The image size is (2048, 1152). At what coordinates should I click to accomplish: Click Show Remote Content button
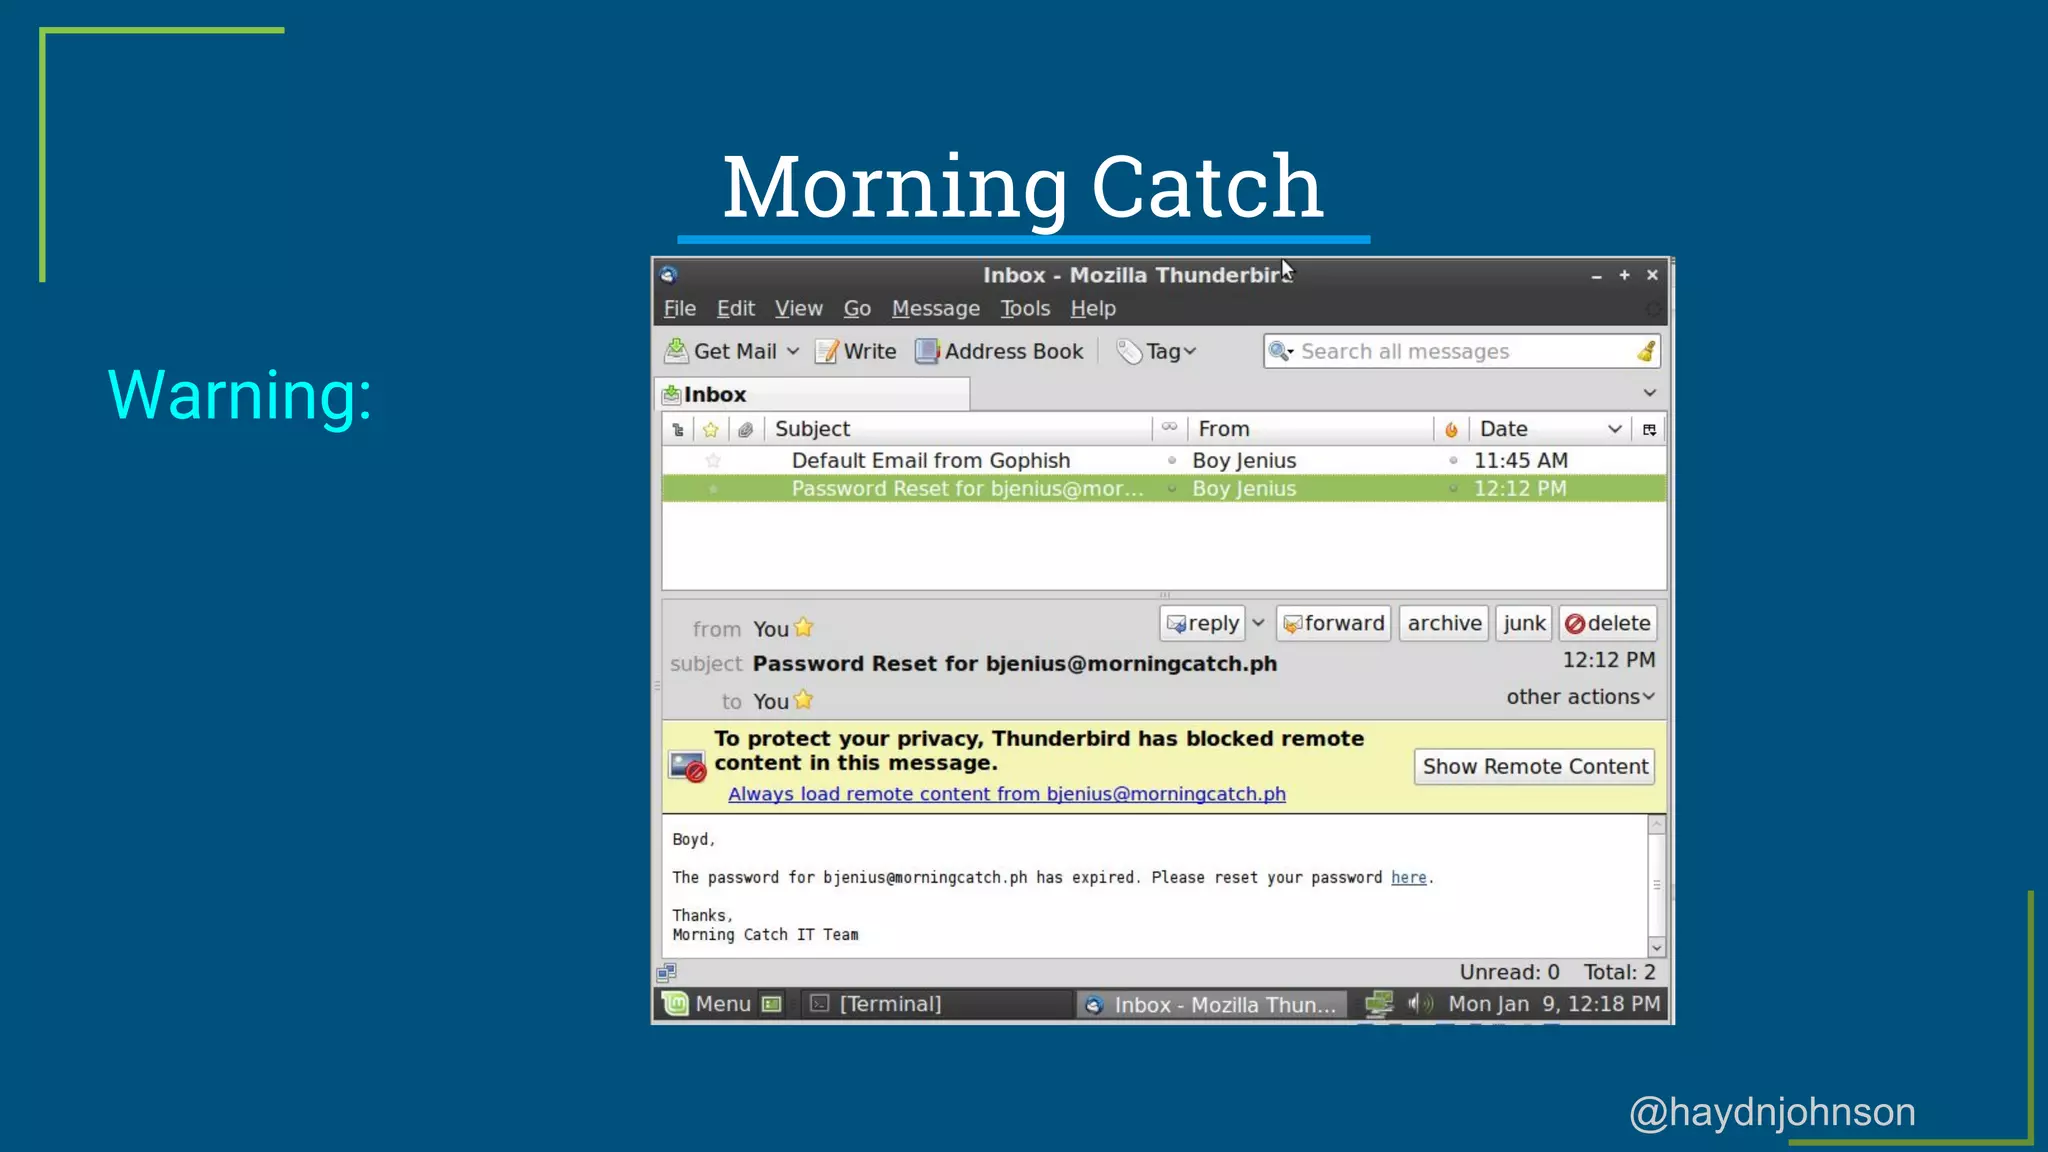[x=1535, y=766]
